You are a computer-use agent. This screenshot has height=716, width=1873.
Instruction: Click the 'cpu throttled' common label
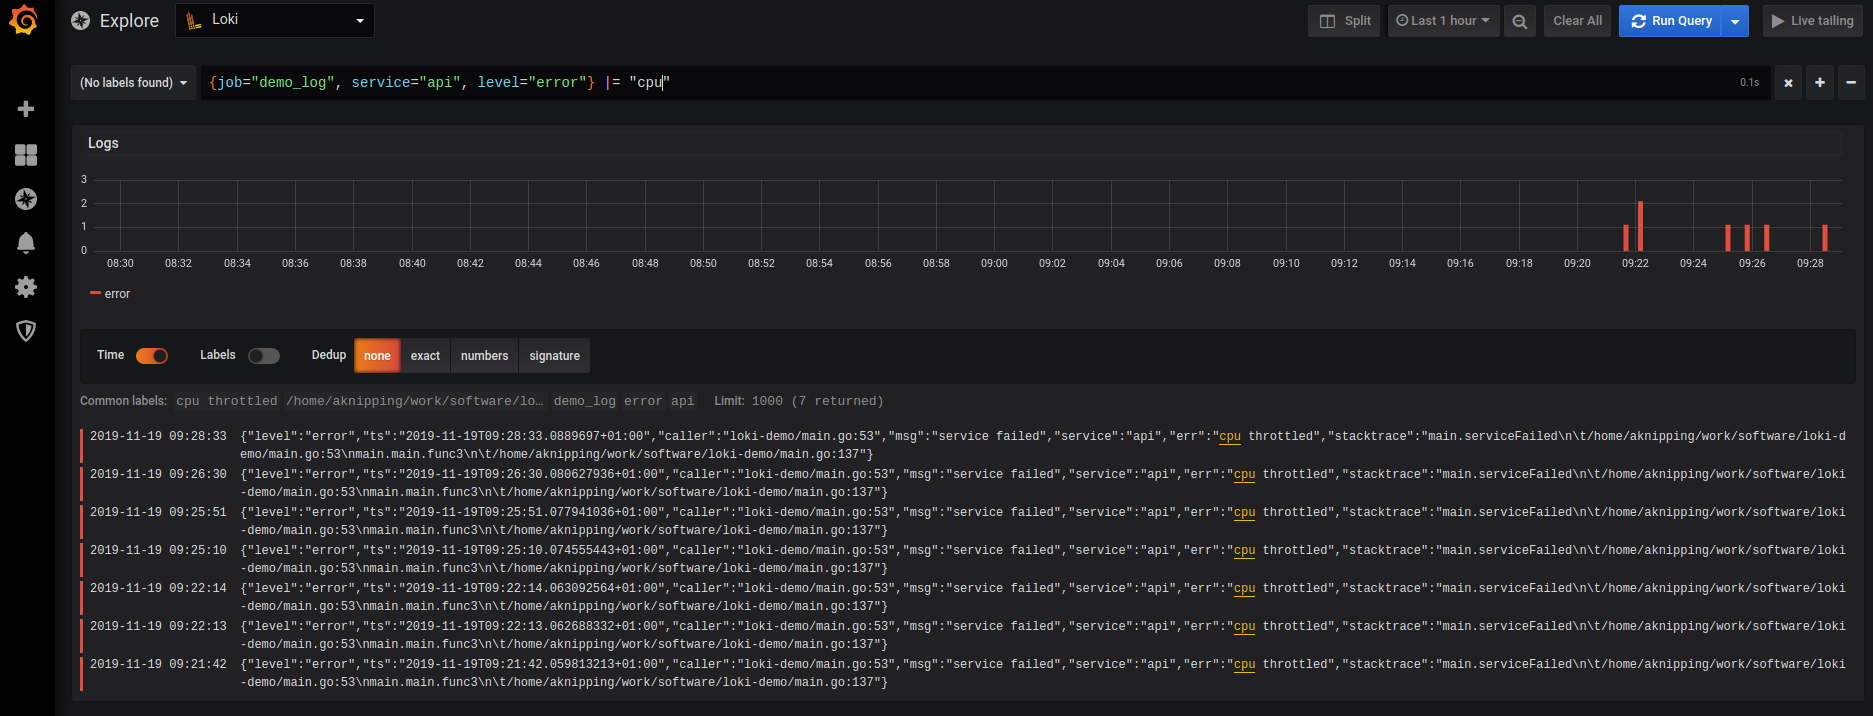pyautogui.click(x=227, y=401)
